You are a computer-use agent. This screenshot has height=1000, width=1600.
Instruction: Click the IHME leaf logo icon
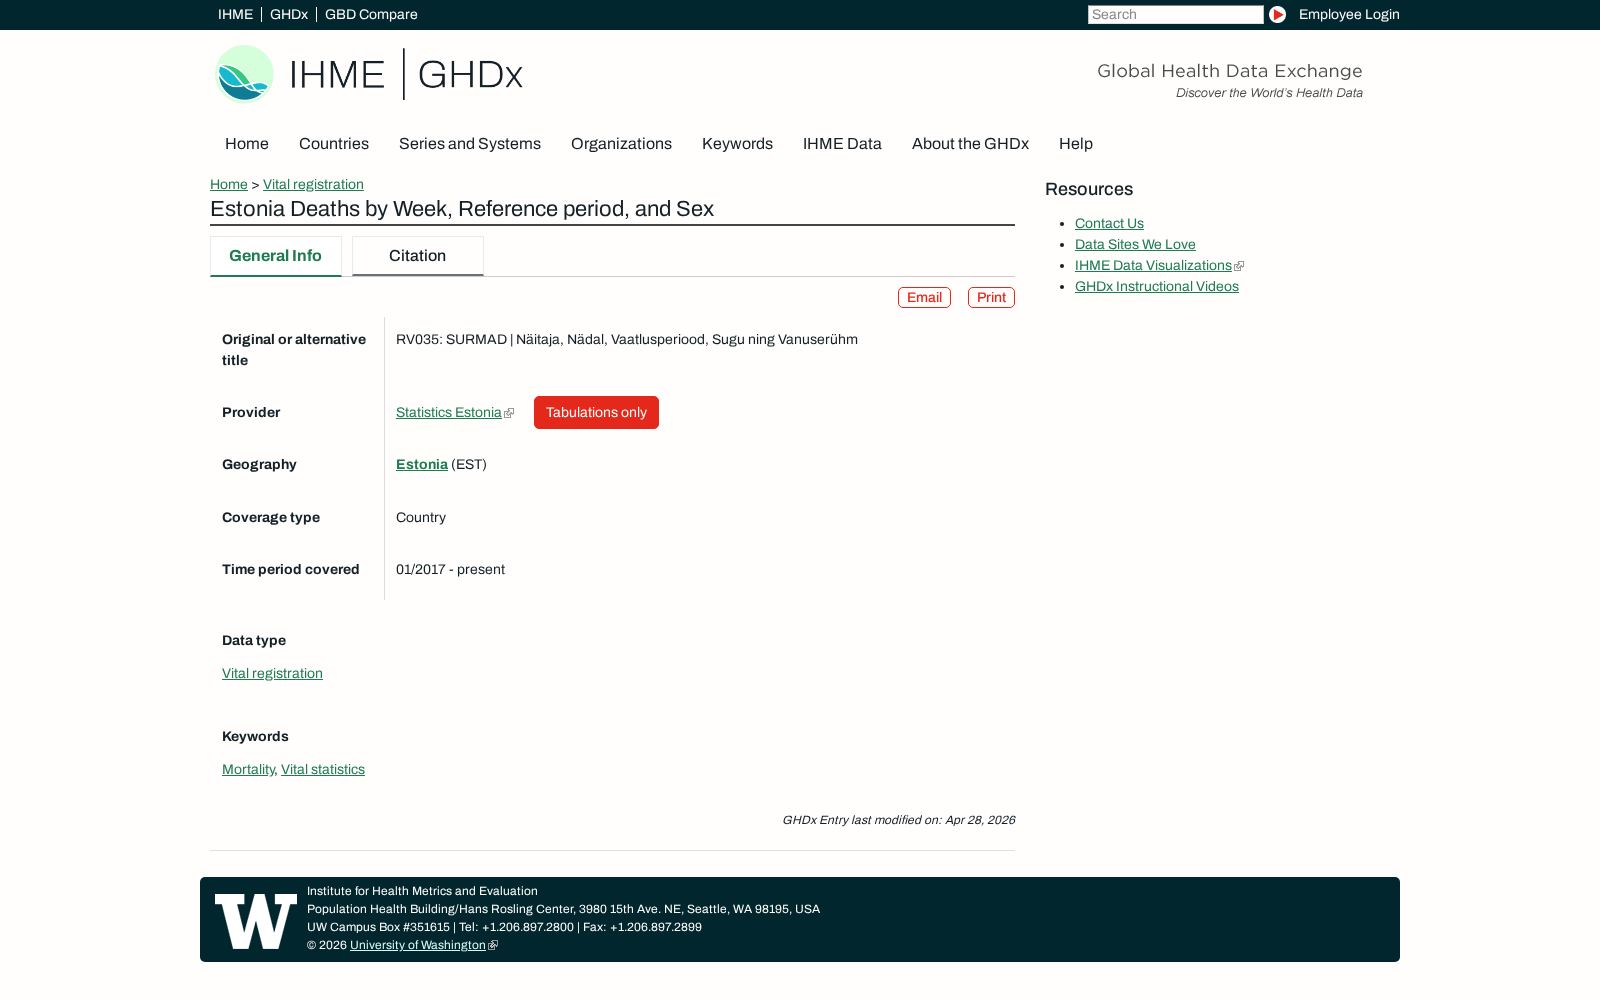244,74
